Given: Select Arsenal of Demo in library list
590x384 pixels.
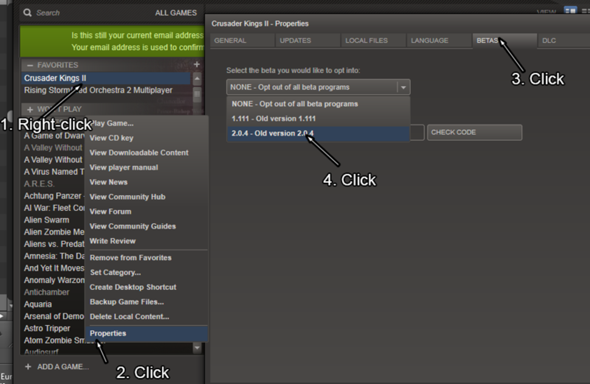Looking at the screenshot, I should click(54, 316).
